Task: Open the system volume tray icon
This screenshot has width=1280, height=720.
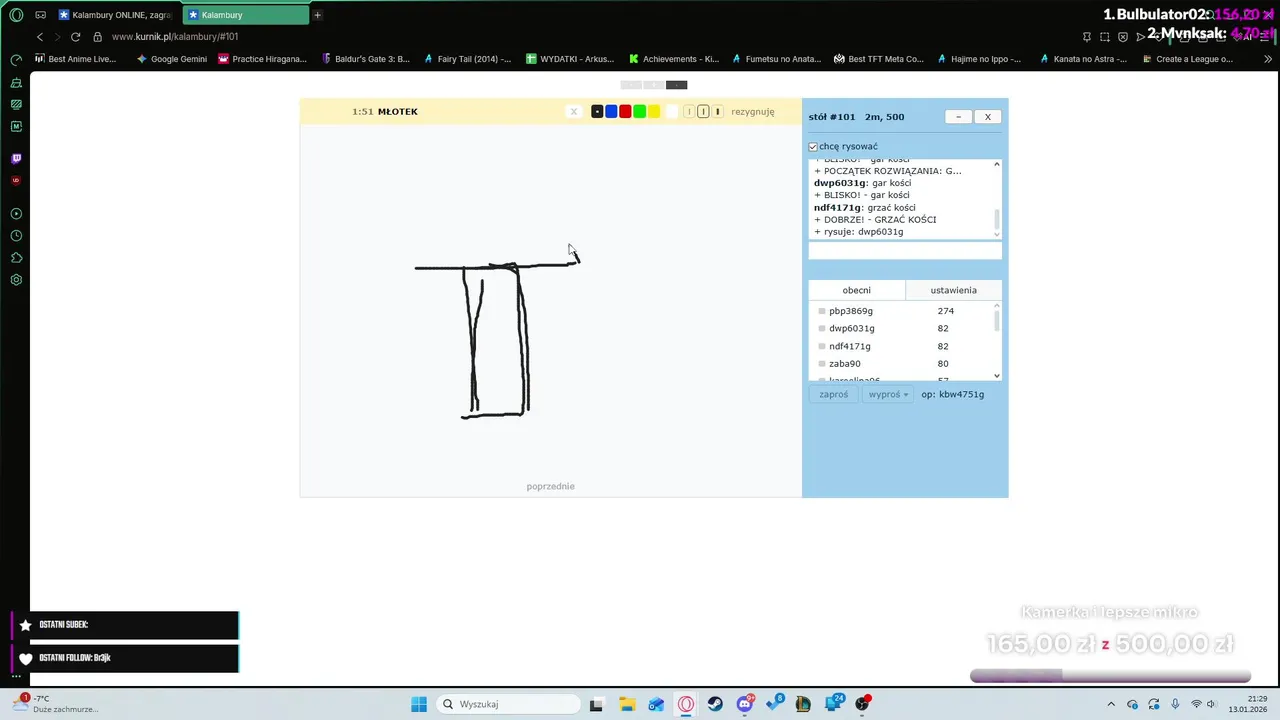Action: 1211,704
